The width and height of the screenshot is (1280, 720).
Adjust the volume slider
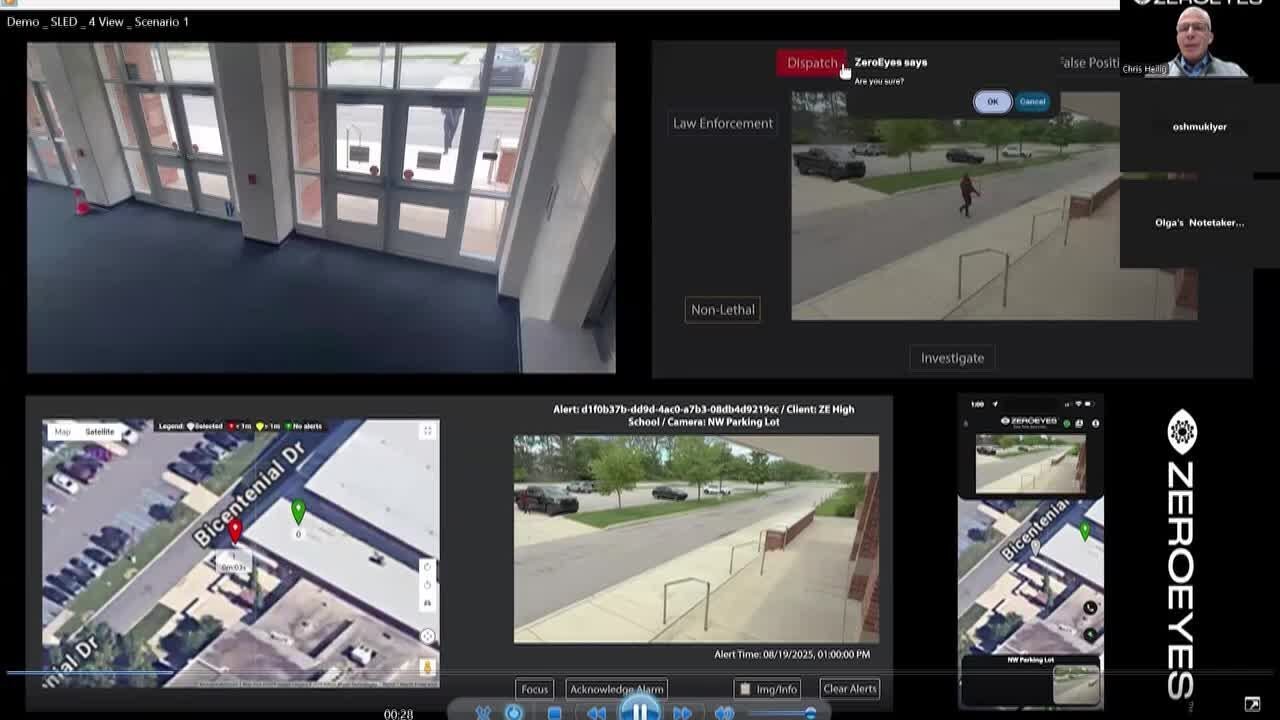pyautogui.click(x=781, y=713)
